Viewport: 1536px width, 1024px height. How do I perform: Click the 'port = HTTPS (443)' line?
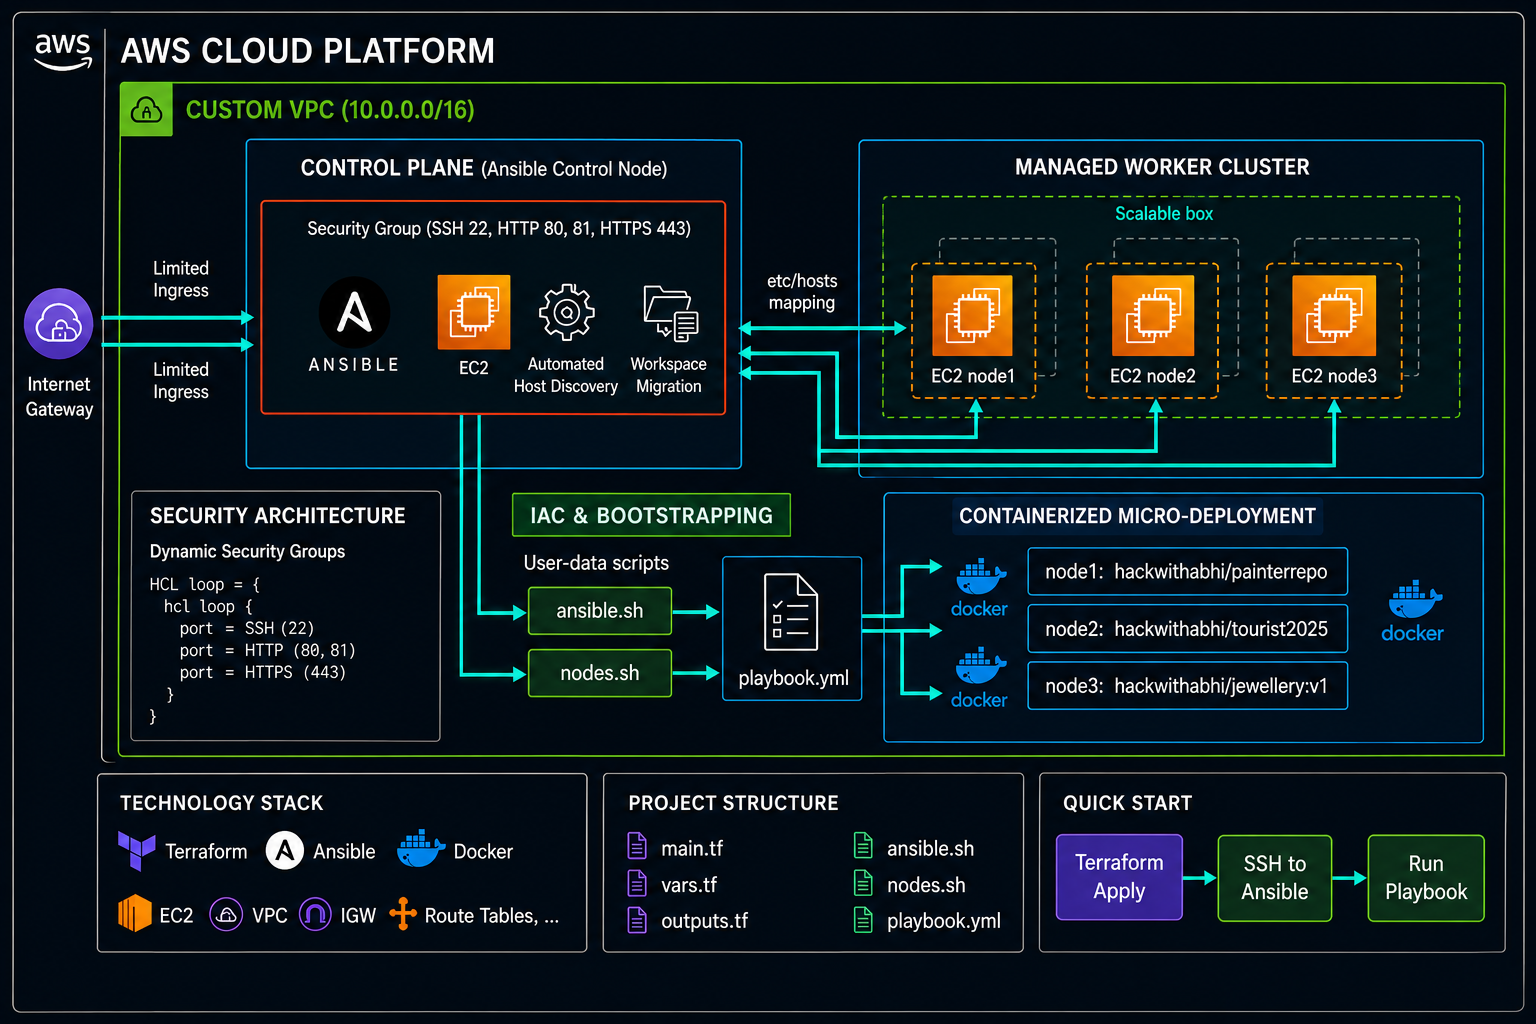coord(263,672)
